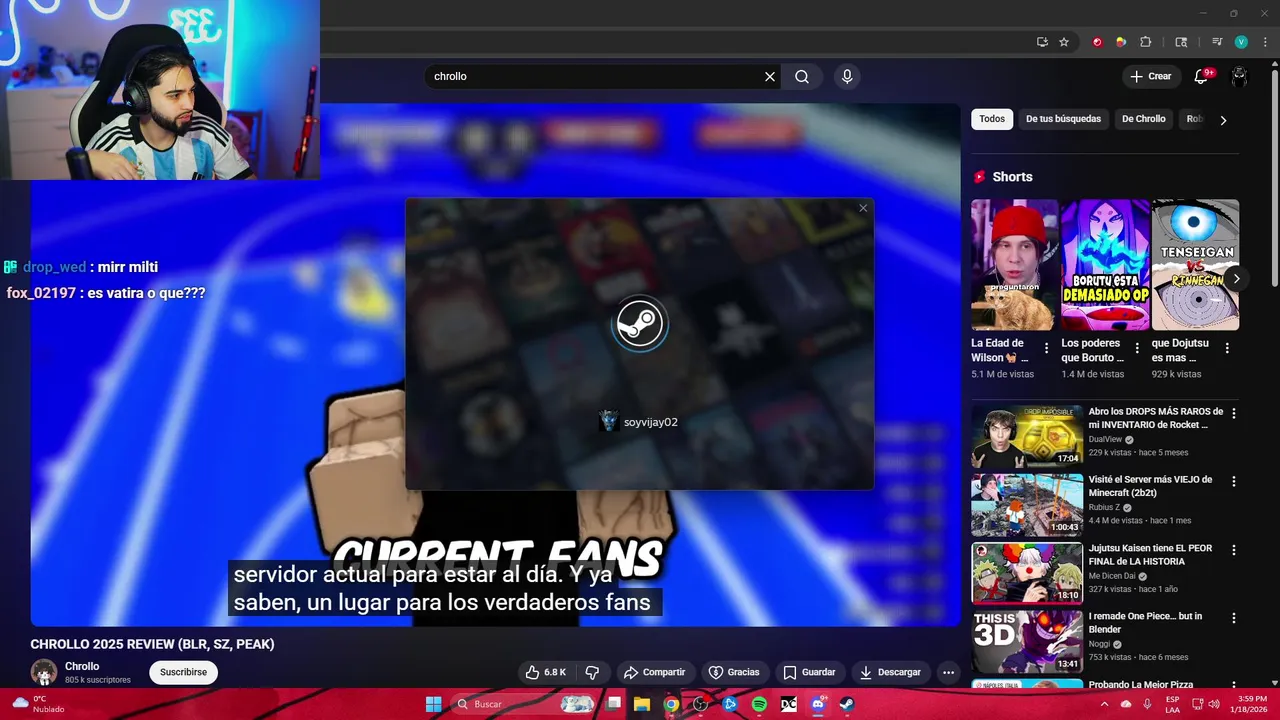Open options for Rocket drops video

coord(1234,413)
